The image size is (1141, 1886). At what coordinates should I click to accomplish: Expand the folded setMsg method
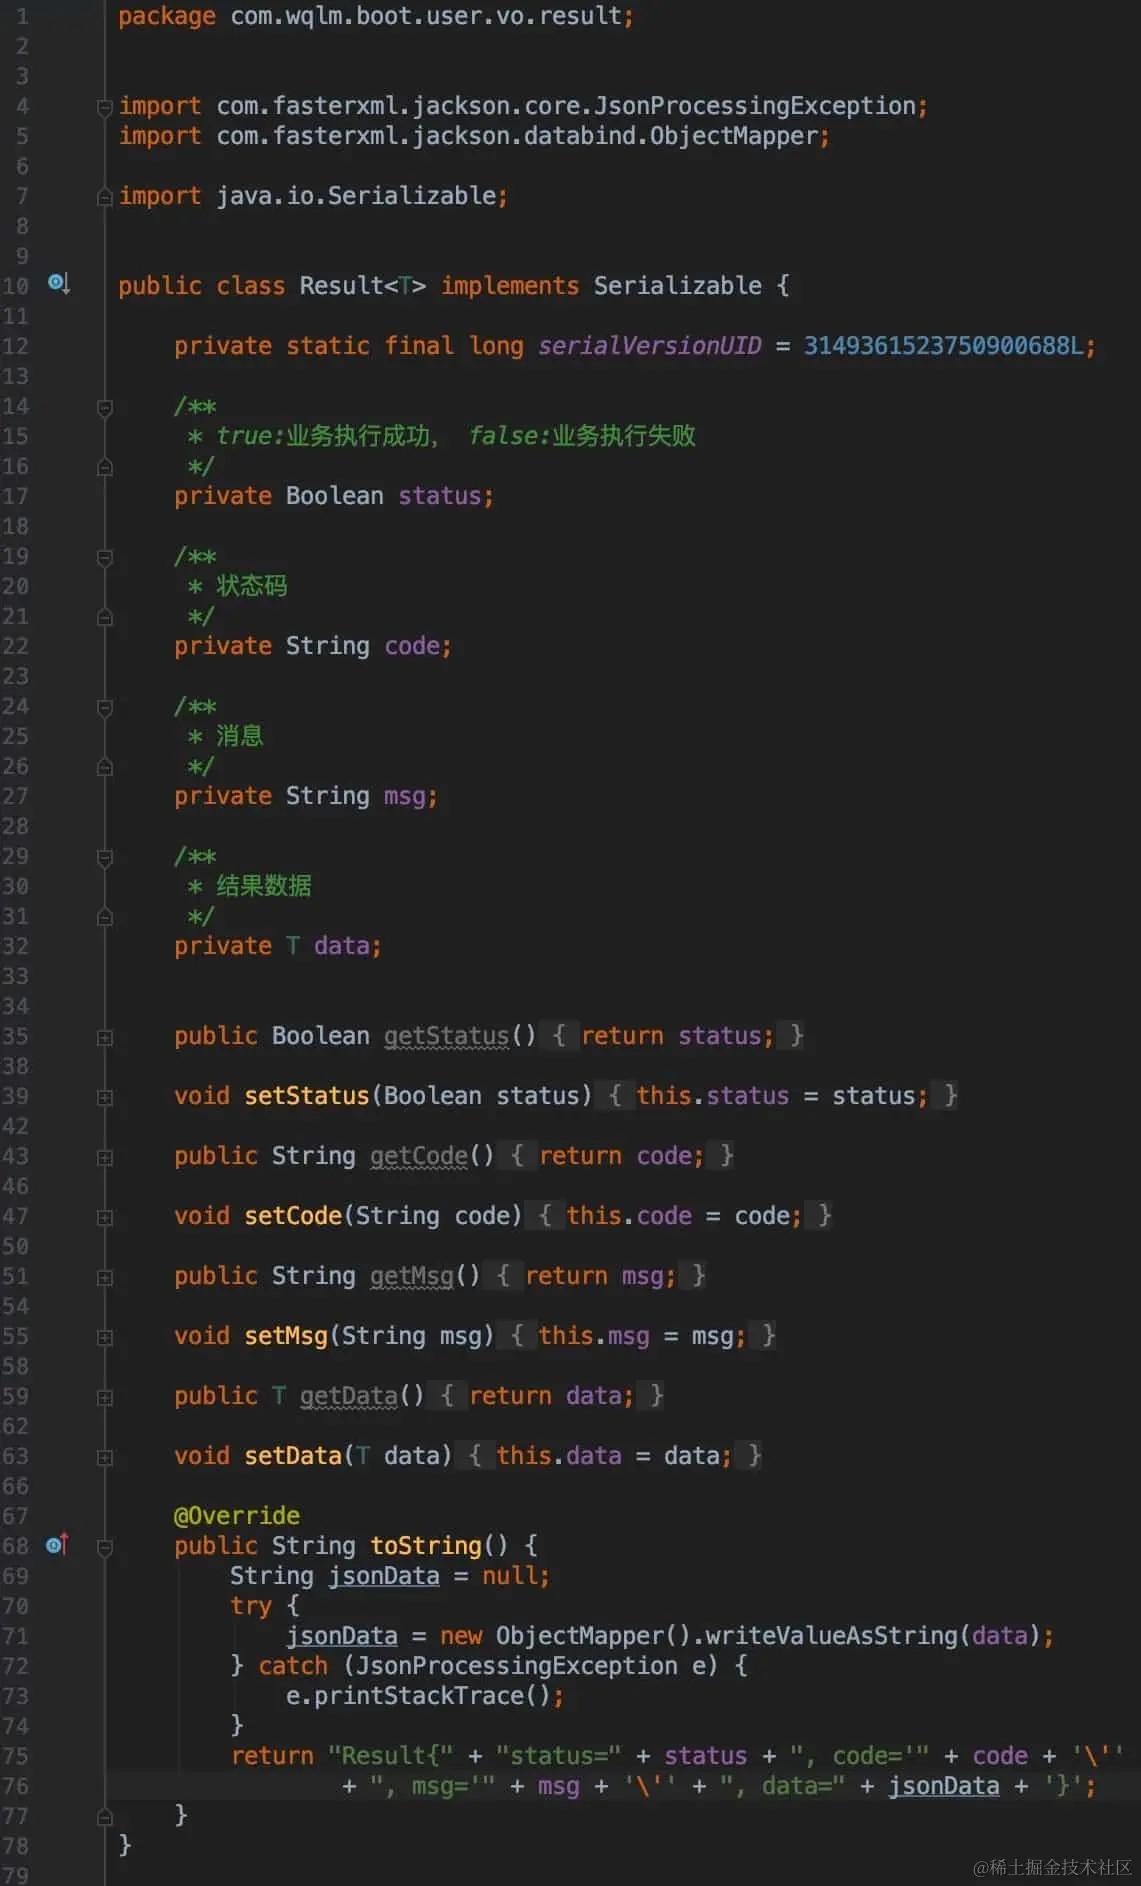tap(104, 1337)
